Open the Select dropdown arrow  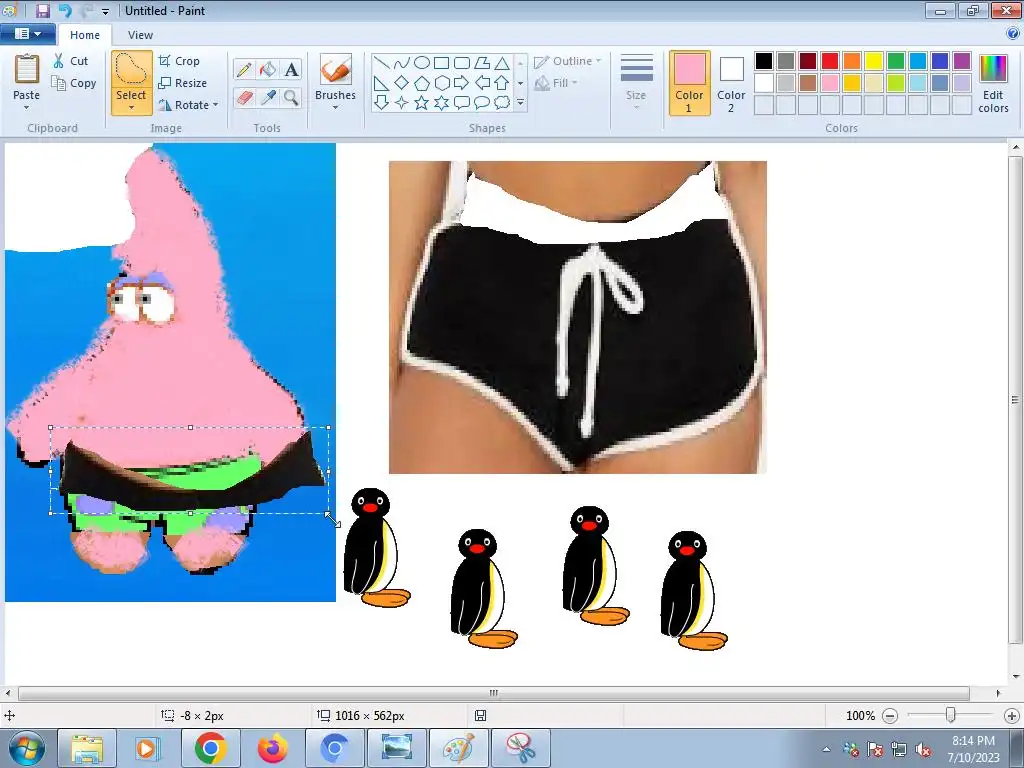[x=131, y=108]
